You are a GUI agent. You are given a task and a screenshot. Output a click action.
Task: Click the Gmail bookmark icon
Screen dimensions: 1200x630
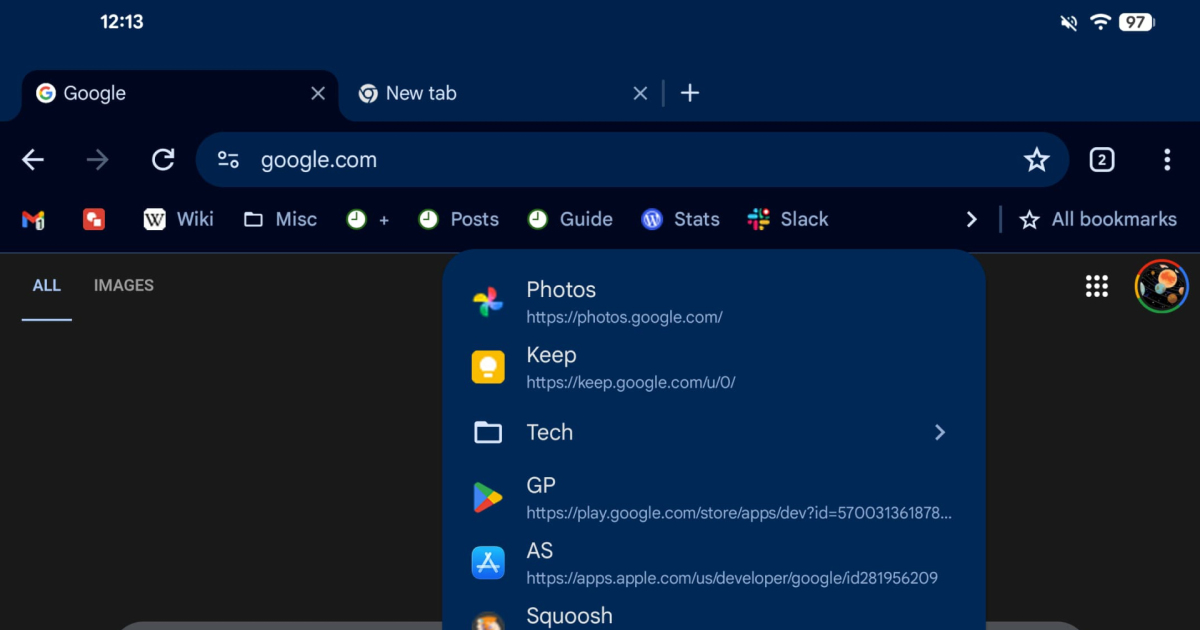coord(33,220)
